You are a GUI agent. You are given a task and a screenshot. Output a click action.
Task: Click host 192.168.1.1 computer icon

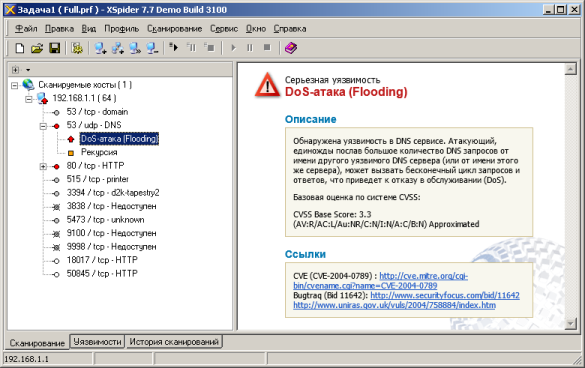(43, 98)
